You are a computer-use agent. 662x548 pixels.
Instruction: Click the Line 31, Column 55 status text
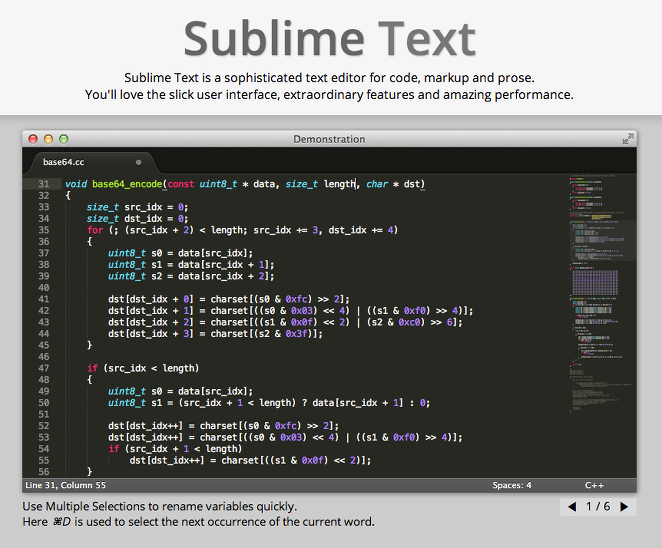(x=65, y=485)
